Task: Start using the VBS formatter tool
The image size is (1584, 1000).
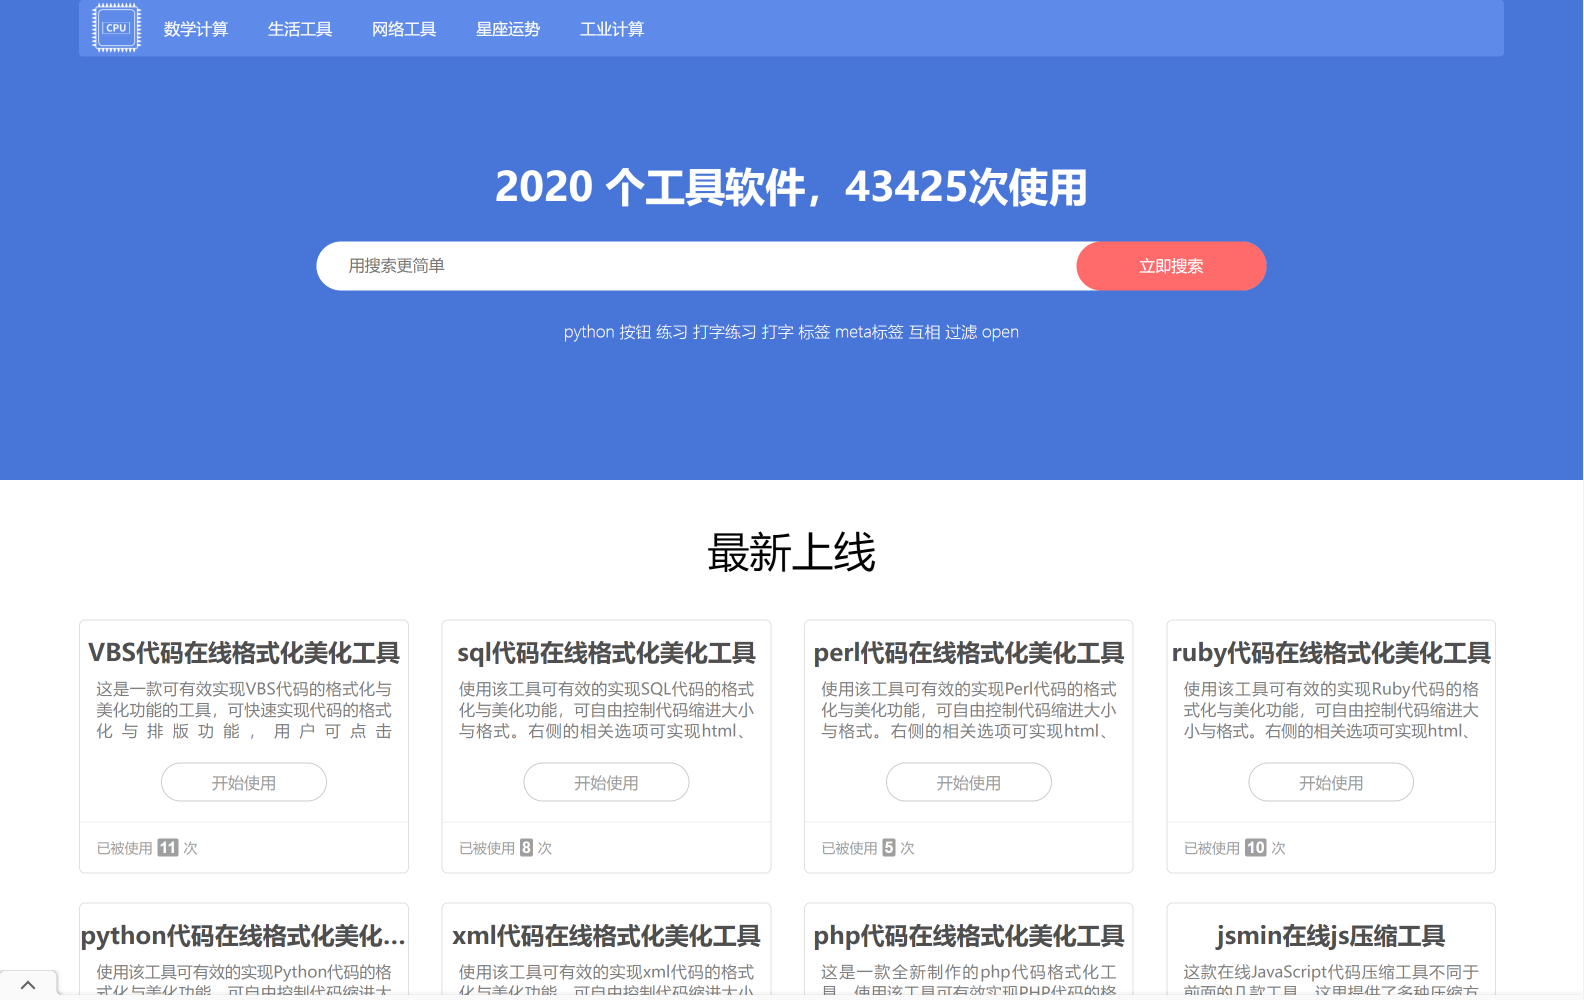Action: tap(244, 782)
